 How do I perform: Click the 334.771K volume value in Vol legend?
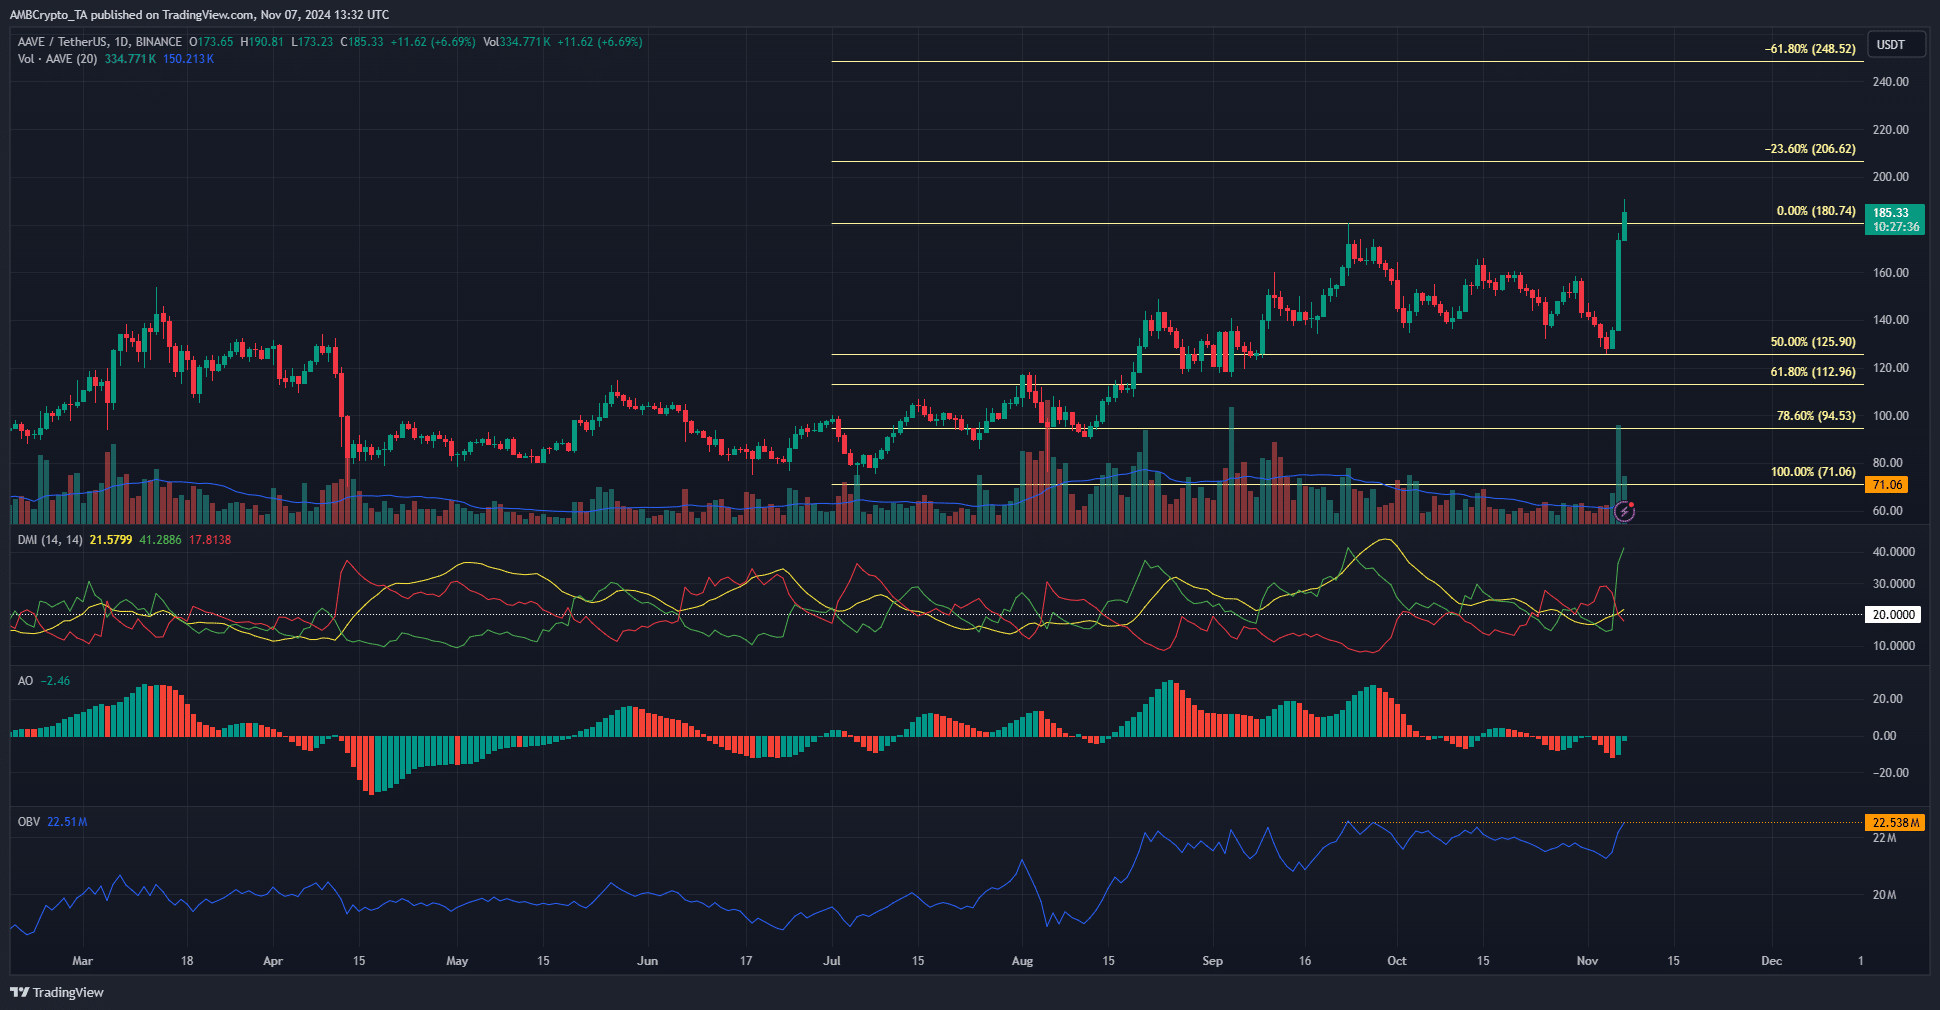(x=131, y=59)
